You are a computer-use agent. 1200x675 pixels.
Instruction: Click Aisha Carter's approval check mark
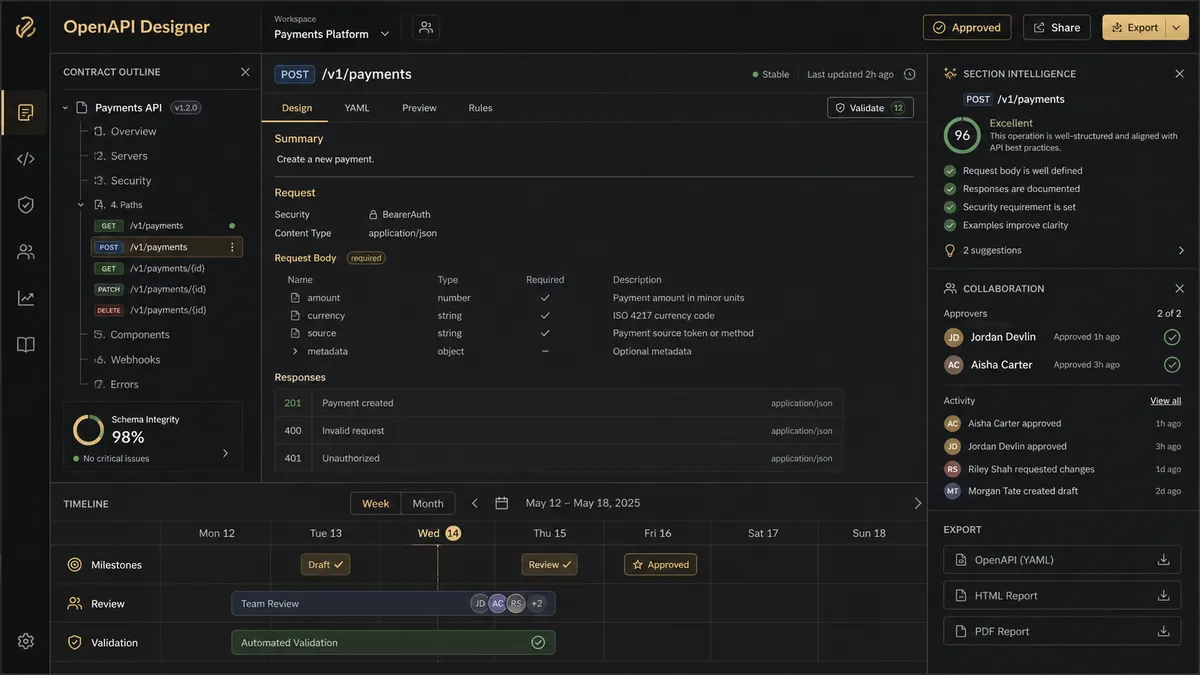click(1172, 365)
